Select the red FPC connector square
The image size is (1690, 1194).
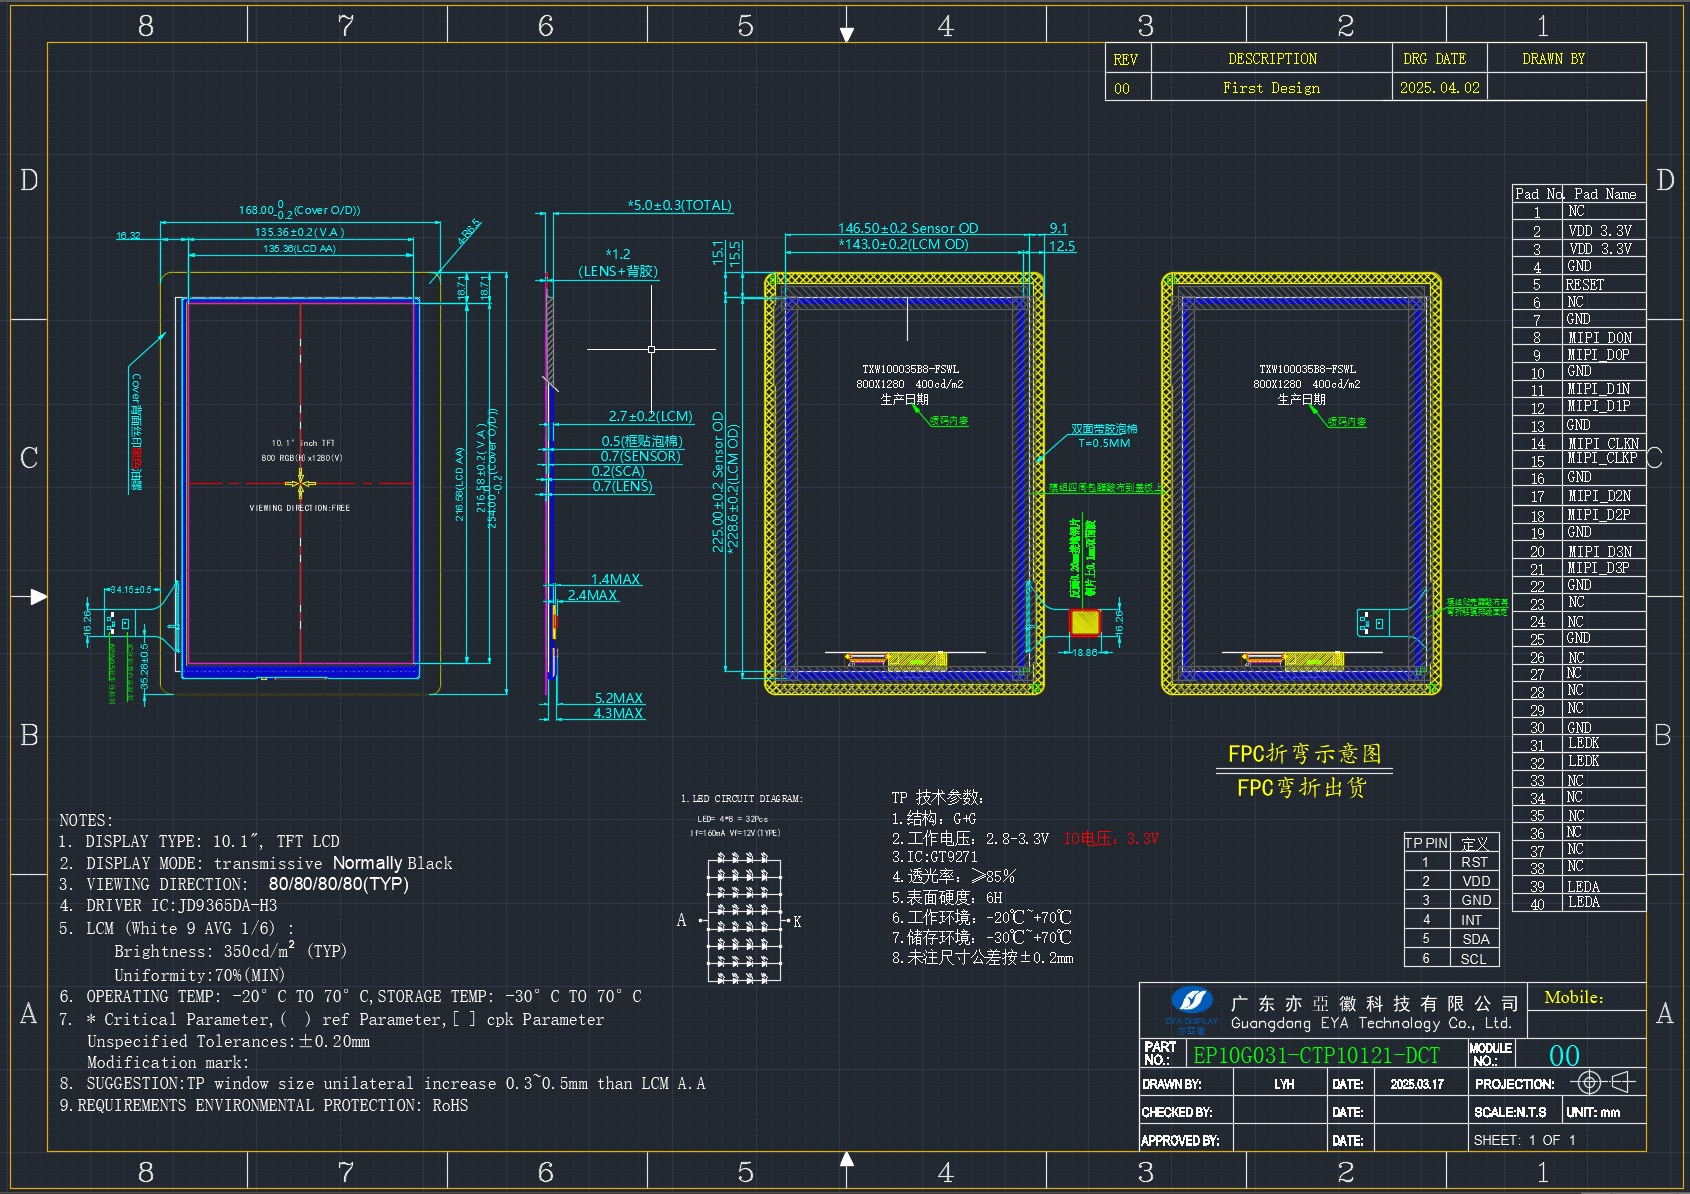1085,622
